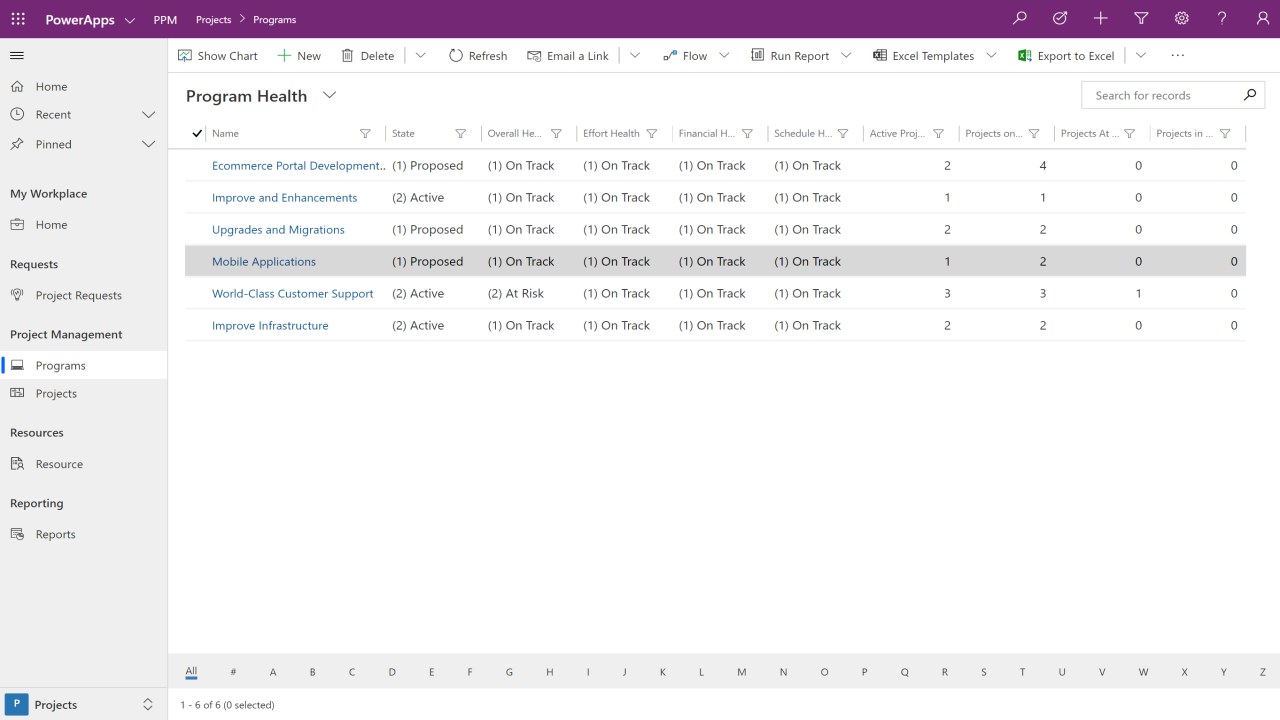Viewport: 1280px width, 720px height.
Task: Open State column filter icon
Action: [x=461, y=133]
